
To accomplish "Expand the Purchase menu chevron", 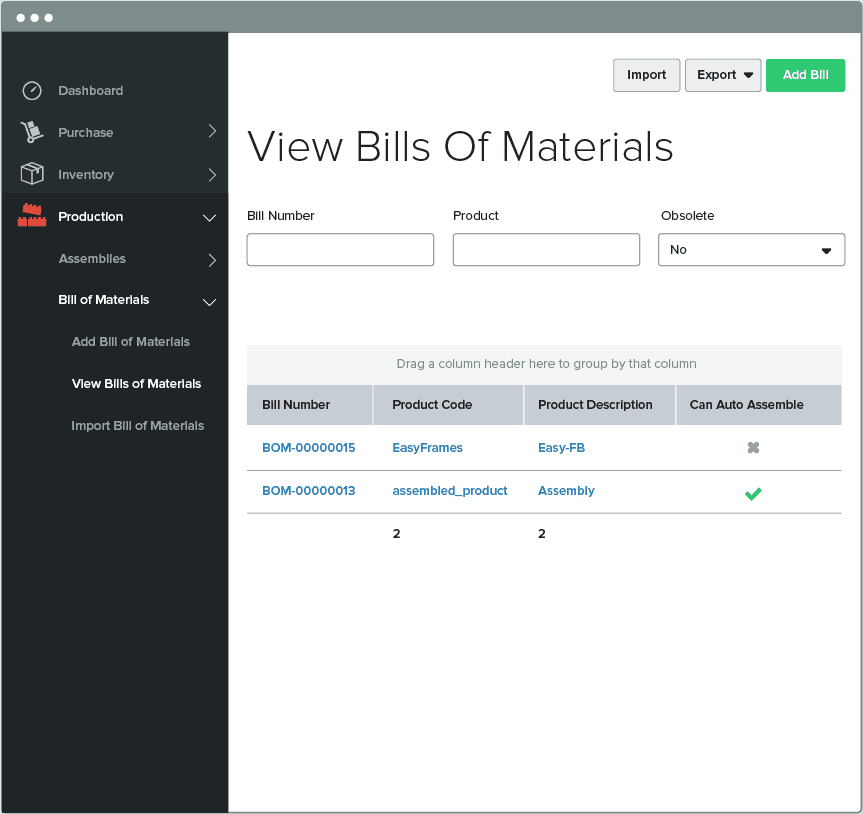I will point(211,131).
